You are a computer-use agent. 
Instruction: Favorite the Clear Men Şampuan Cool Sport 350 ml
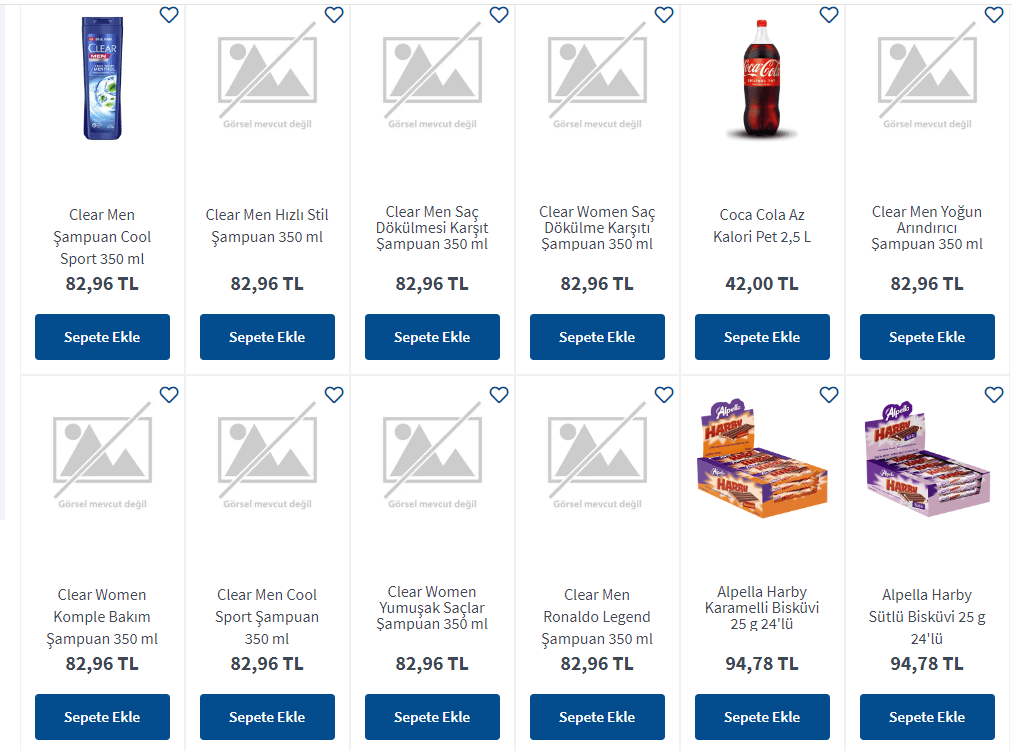(x=169, y=15)
